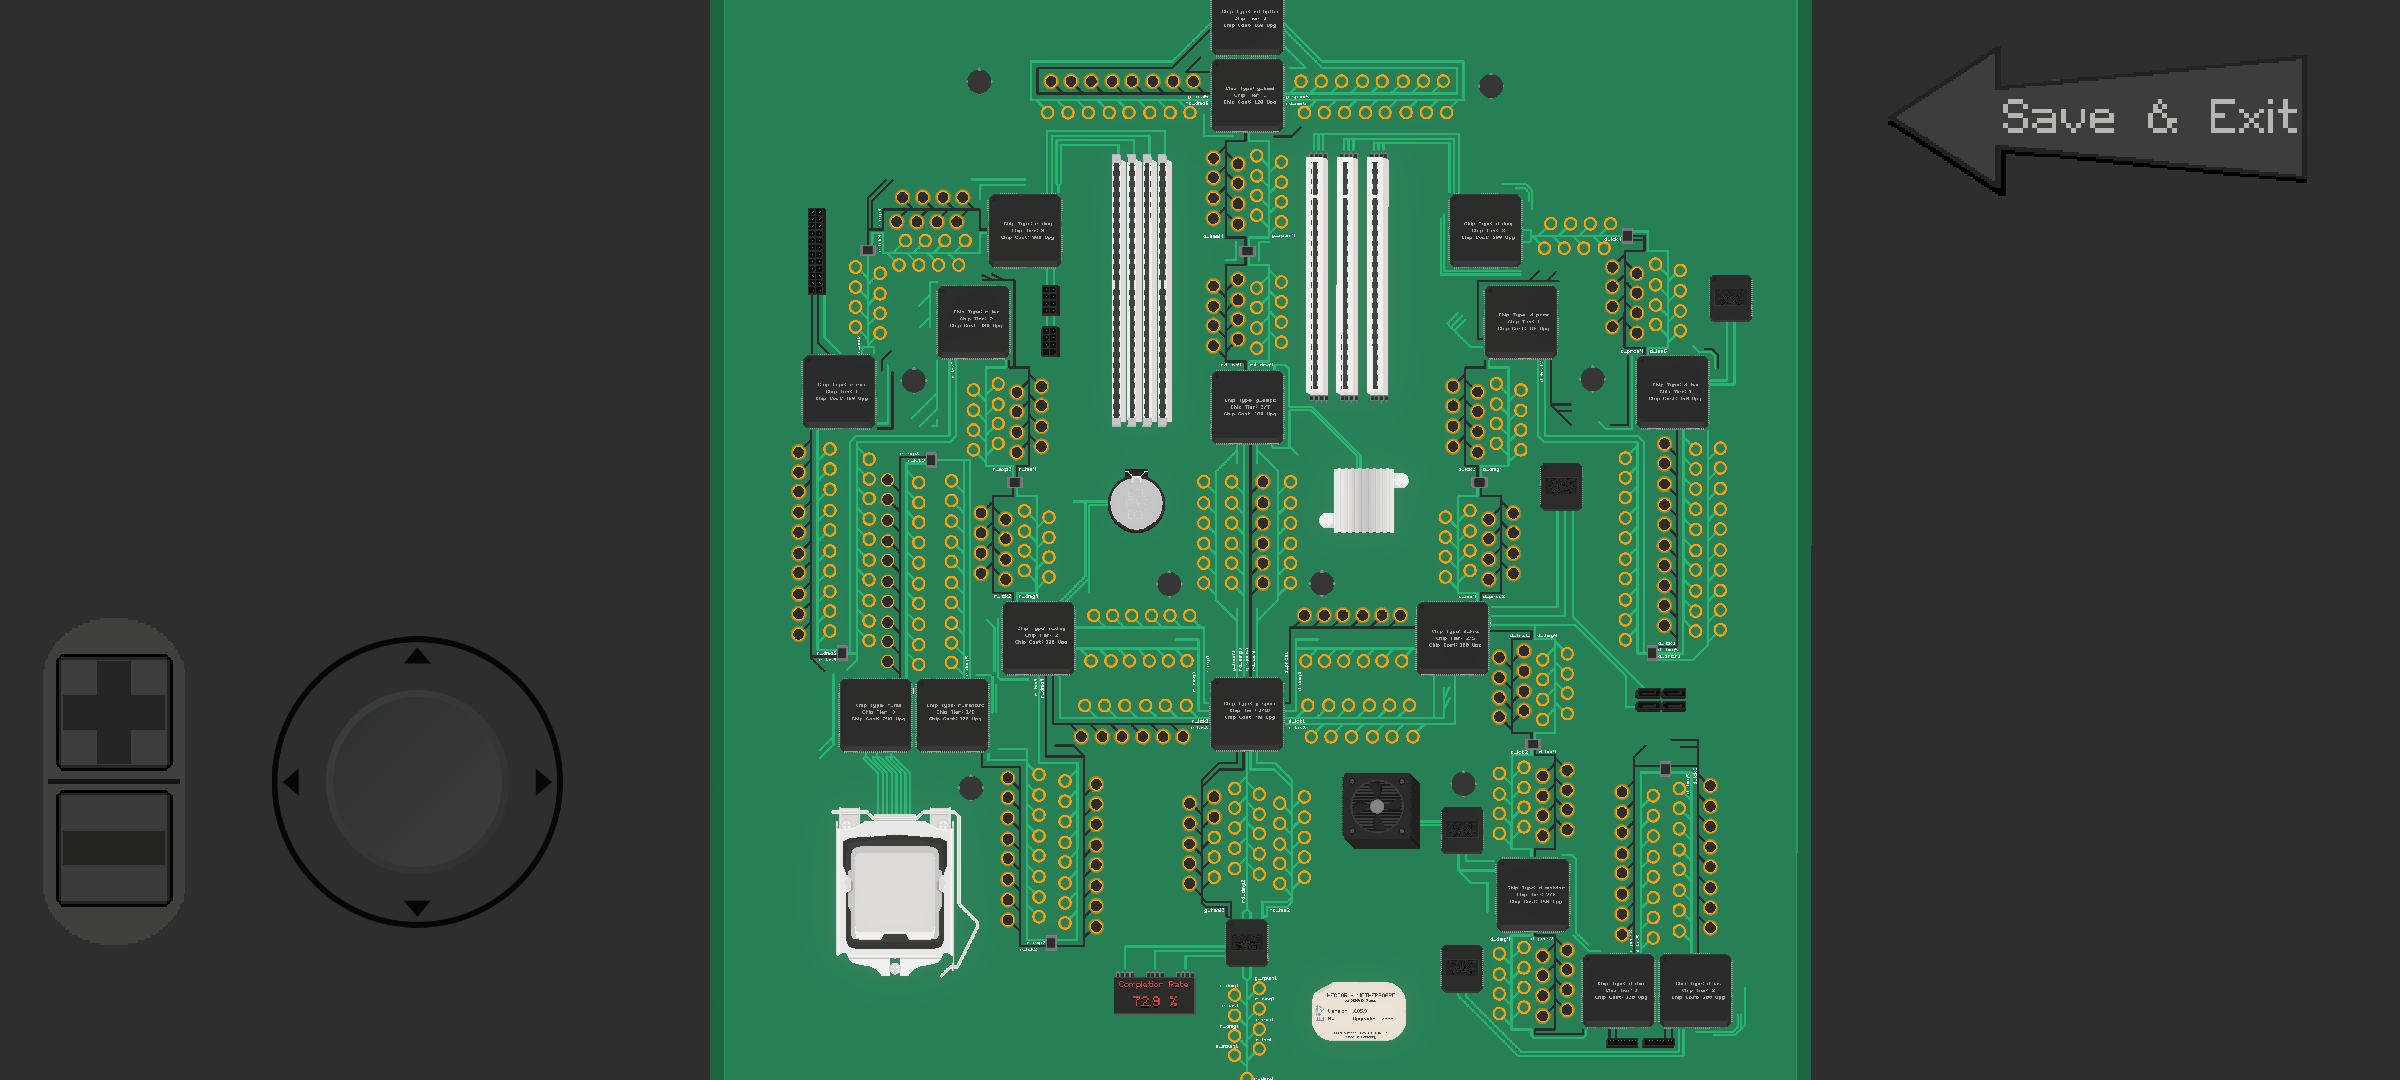Click the central chip between the slots
The image size is (2400, 1080).
1247,407
